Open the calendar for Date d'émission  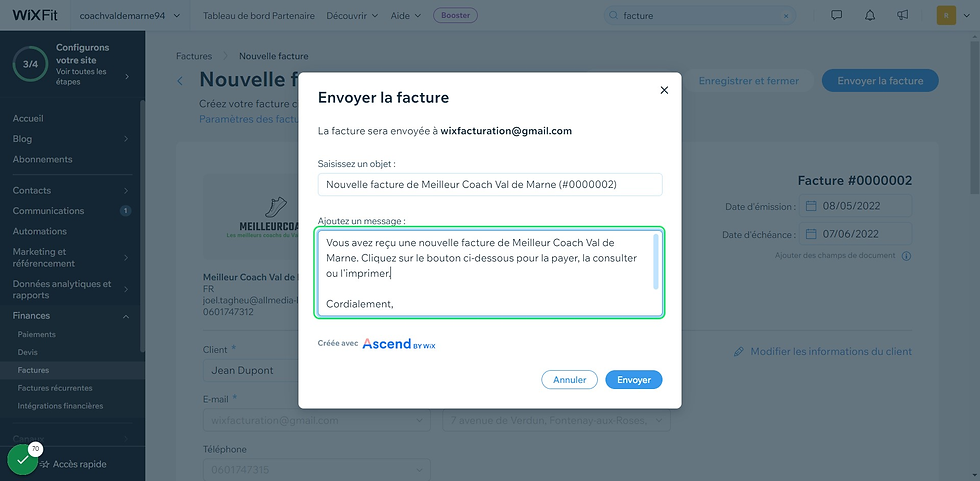point(811,206)
